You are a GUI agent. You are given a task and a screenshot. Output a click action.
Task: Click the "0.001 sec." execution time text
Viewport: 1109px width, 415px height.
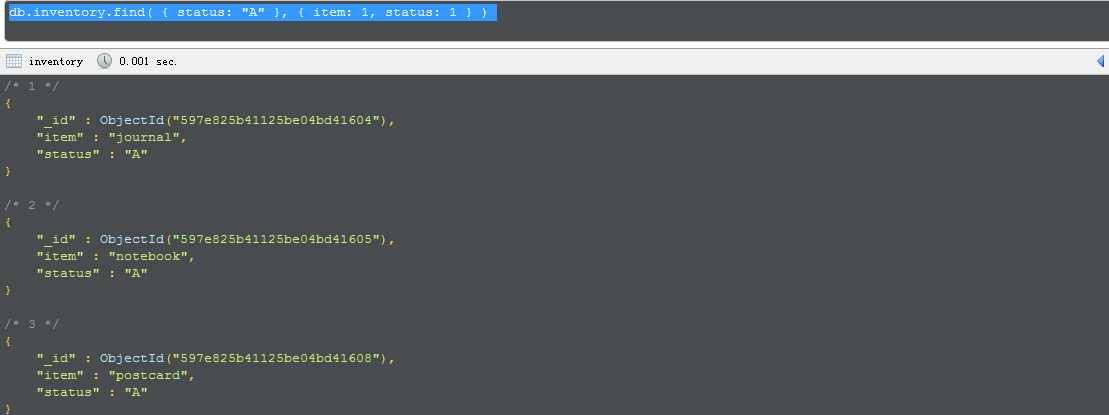coord(149,62)
